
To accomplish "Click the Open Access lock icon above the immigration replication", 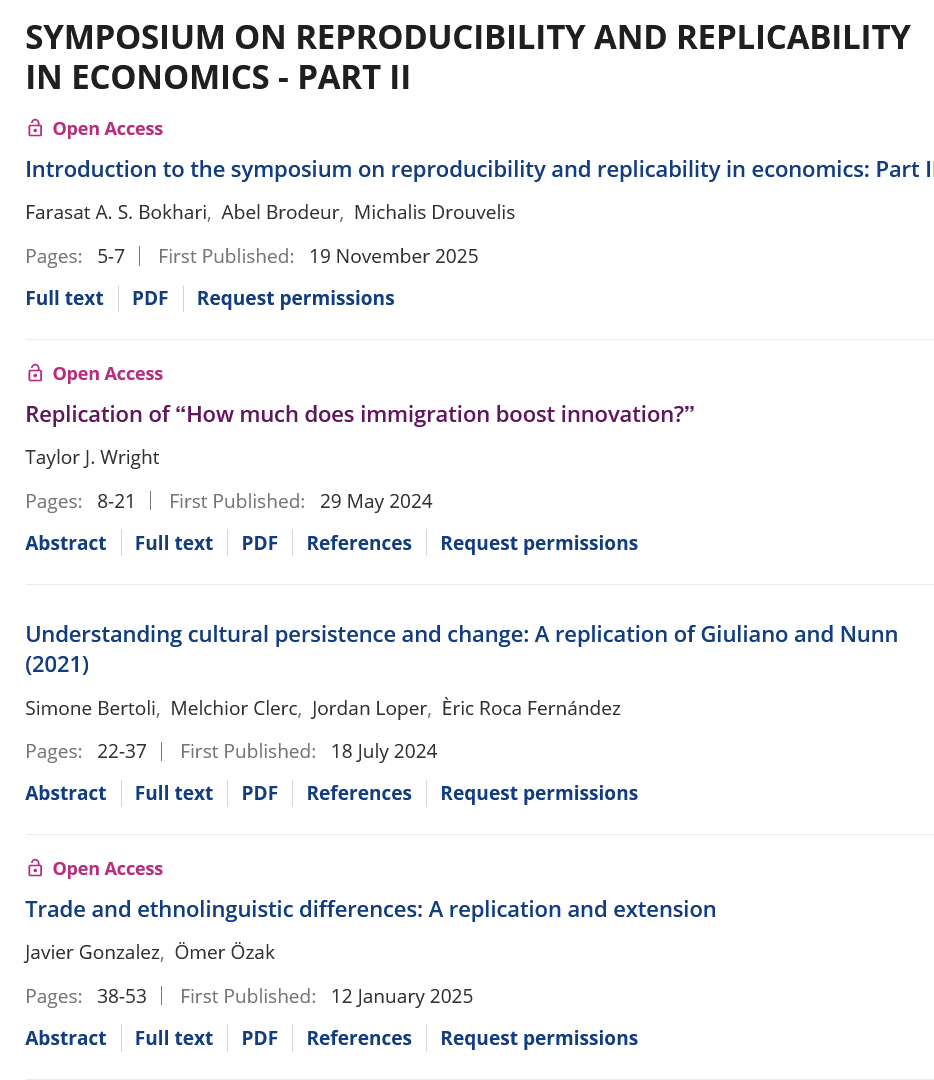I will click(x=35, y=373).
